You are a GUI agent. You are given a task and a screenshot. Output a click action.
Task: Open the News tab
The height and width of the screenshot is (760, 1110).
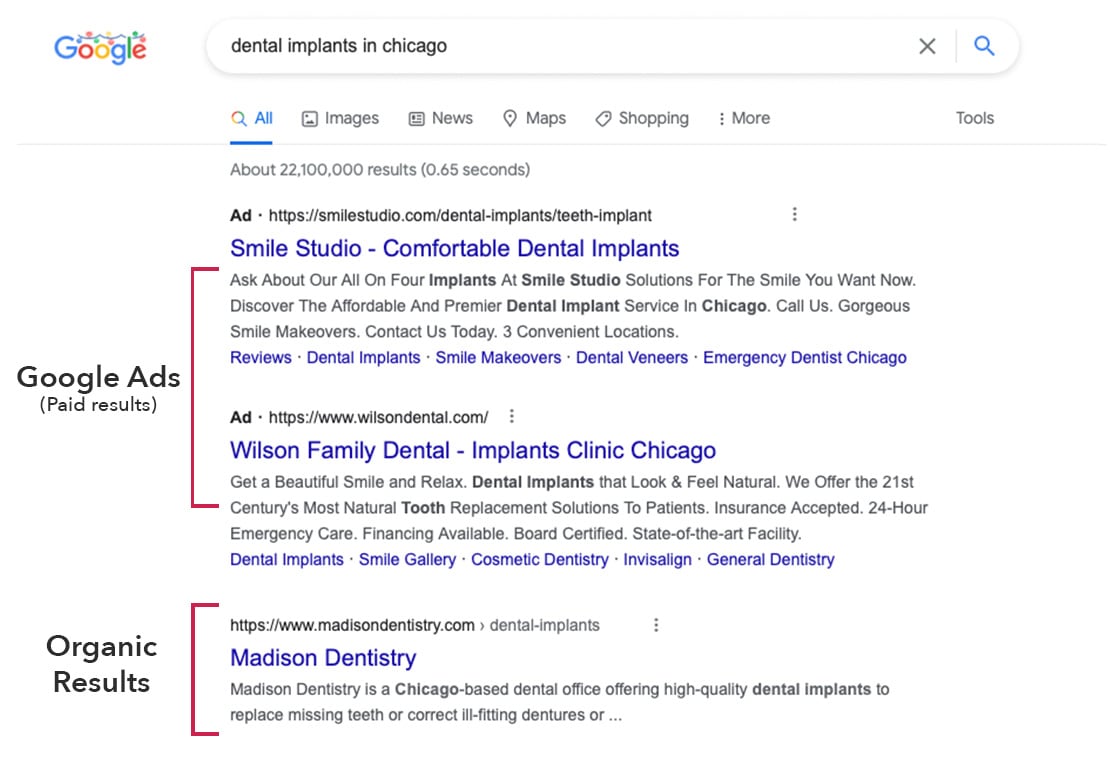pos(441,119)
